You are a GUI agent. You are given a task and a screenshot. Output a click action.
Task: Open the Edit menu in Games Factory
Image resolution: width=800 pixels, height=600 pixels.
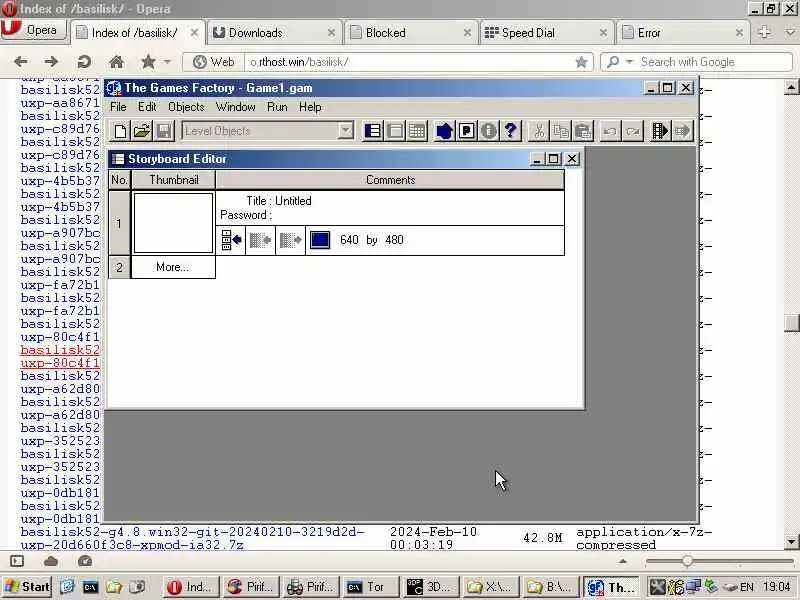(x=147, y=107)
